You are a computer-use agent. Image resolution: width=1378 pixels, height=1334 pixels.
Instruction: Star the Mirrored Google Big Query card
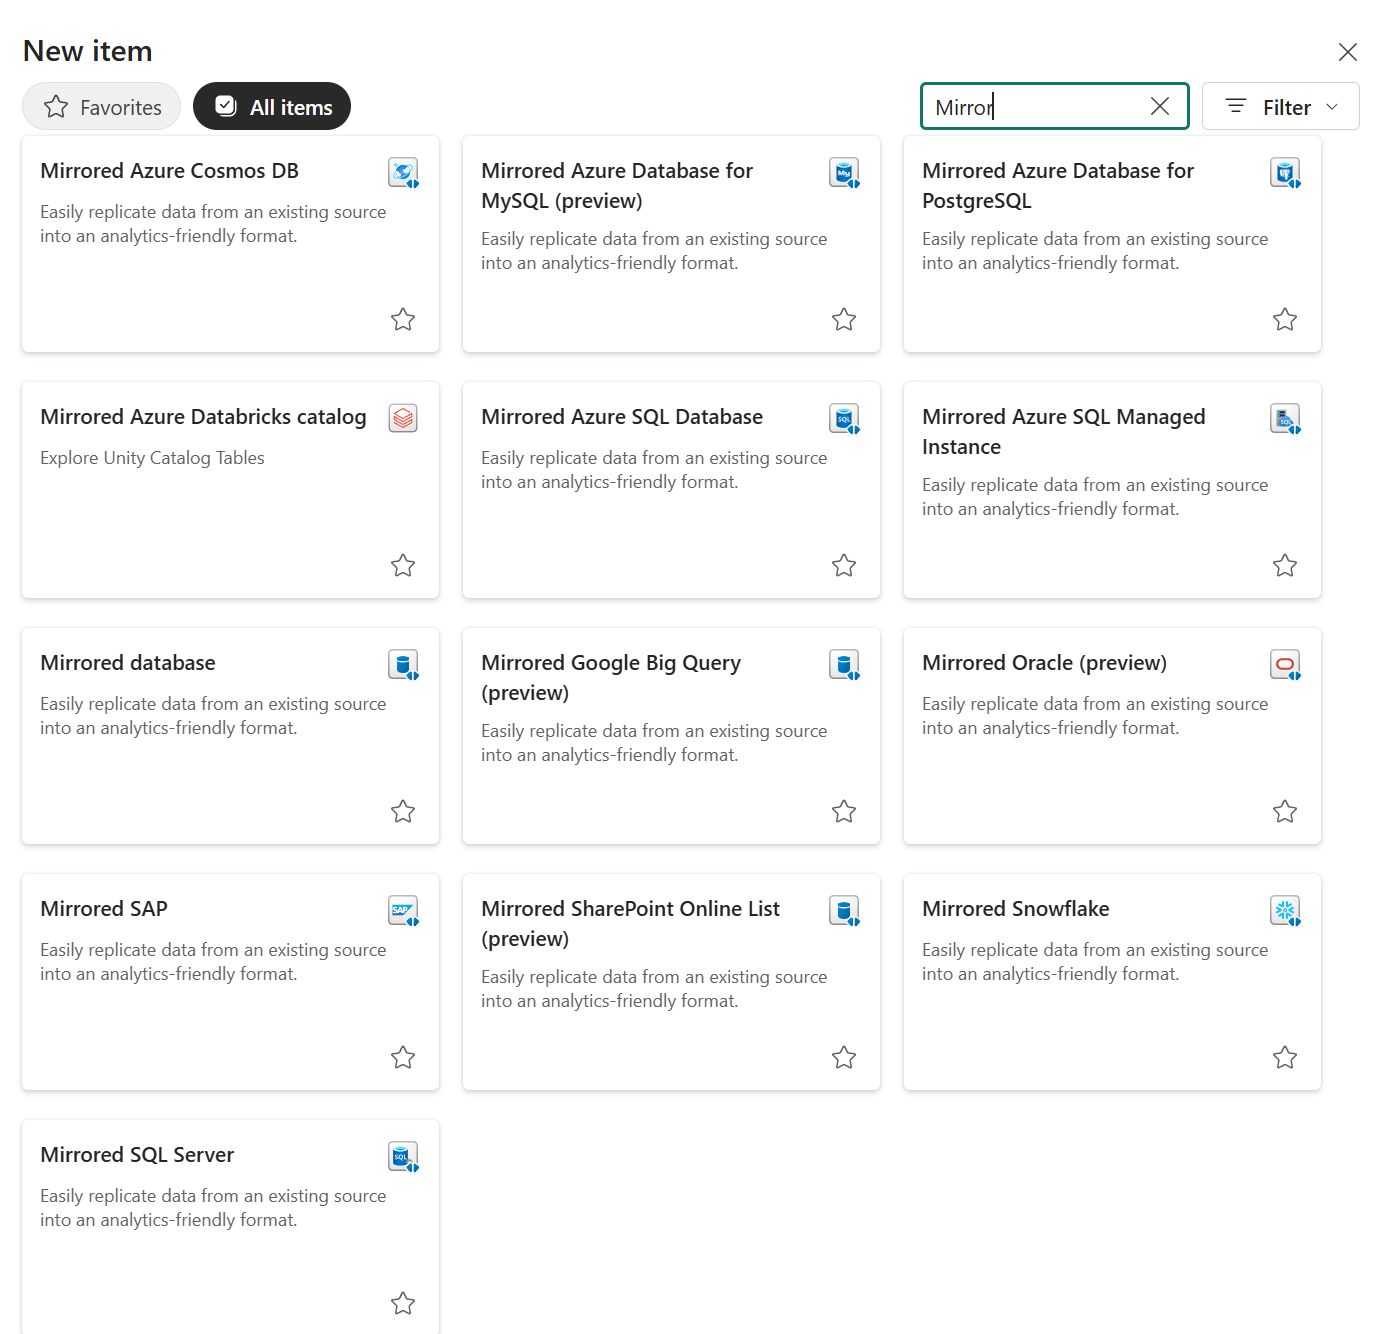844,811
